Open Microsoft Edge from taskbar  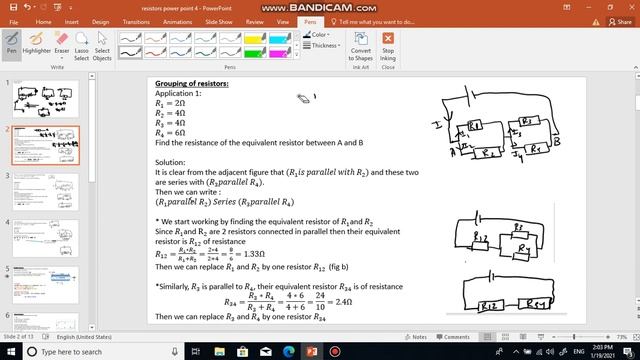tap(289, 351)
